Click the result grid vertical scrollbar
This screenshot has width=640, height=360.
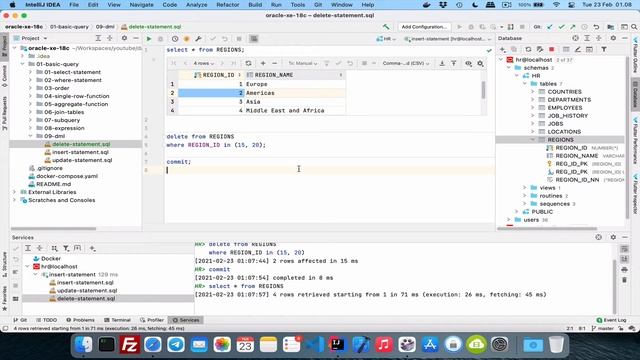[483, 90]
